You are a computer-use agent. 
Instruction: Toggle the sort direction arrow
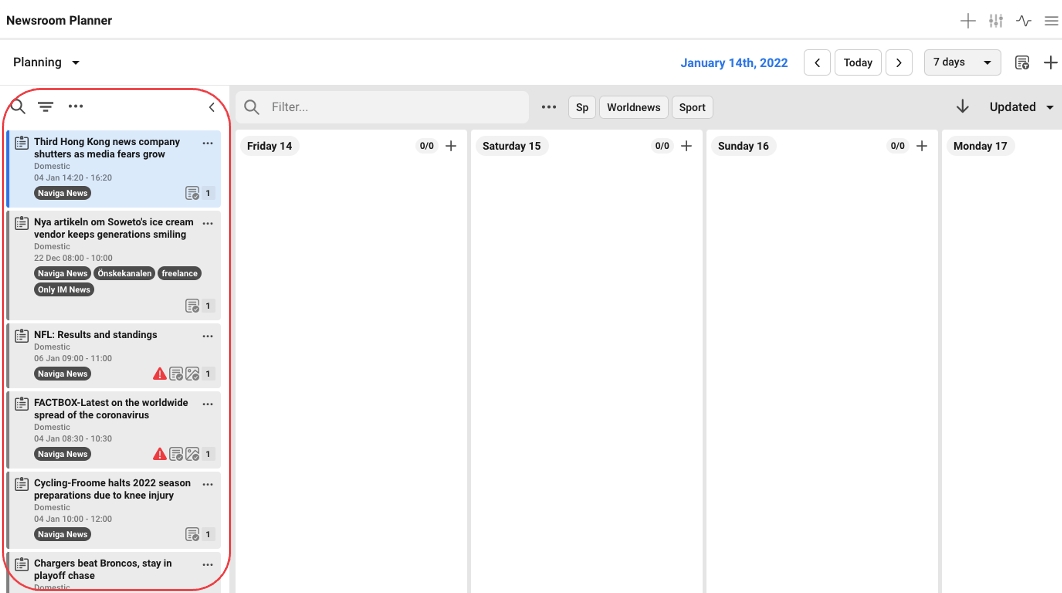tap(963, 107)
